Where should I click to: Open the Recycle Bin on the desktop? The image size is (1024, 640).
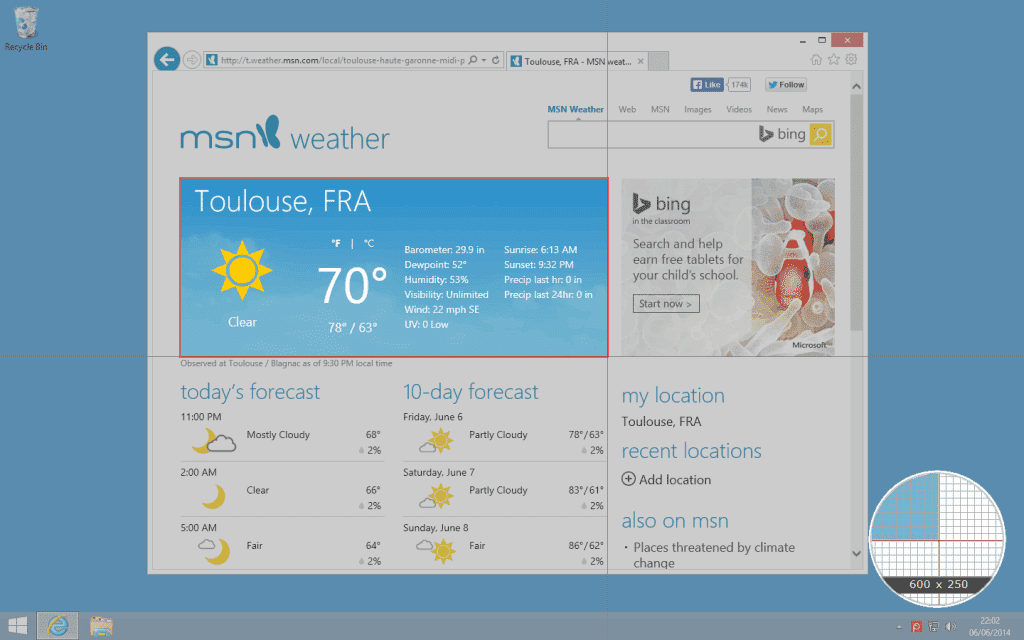tap(25, 22)
